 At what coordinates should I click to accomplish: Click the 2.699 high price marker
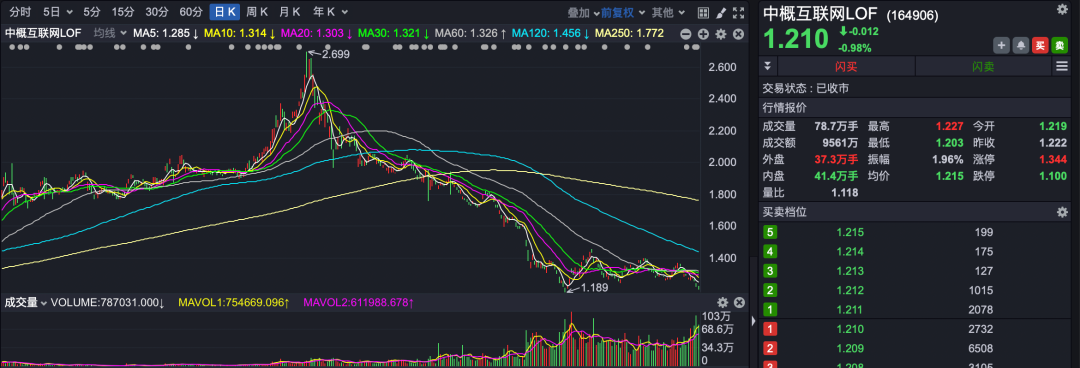tap(335, 53)
